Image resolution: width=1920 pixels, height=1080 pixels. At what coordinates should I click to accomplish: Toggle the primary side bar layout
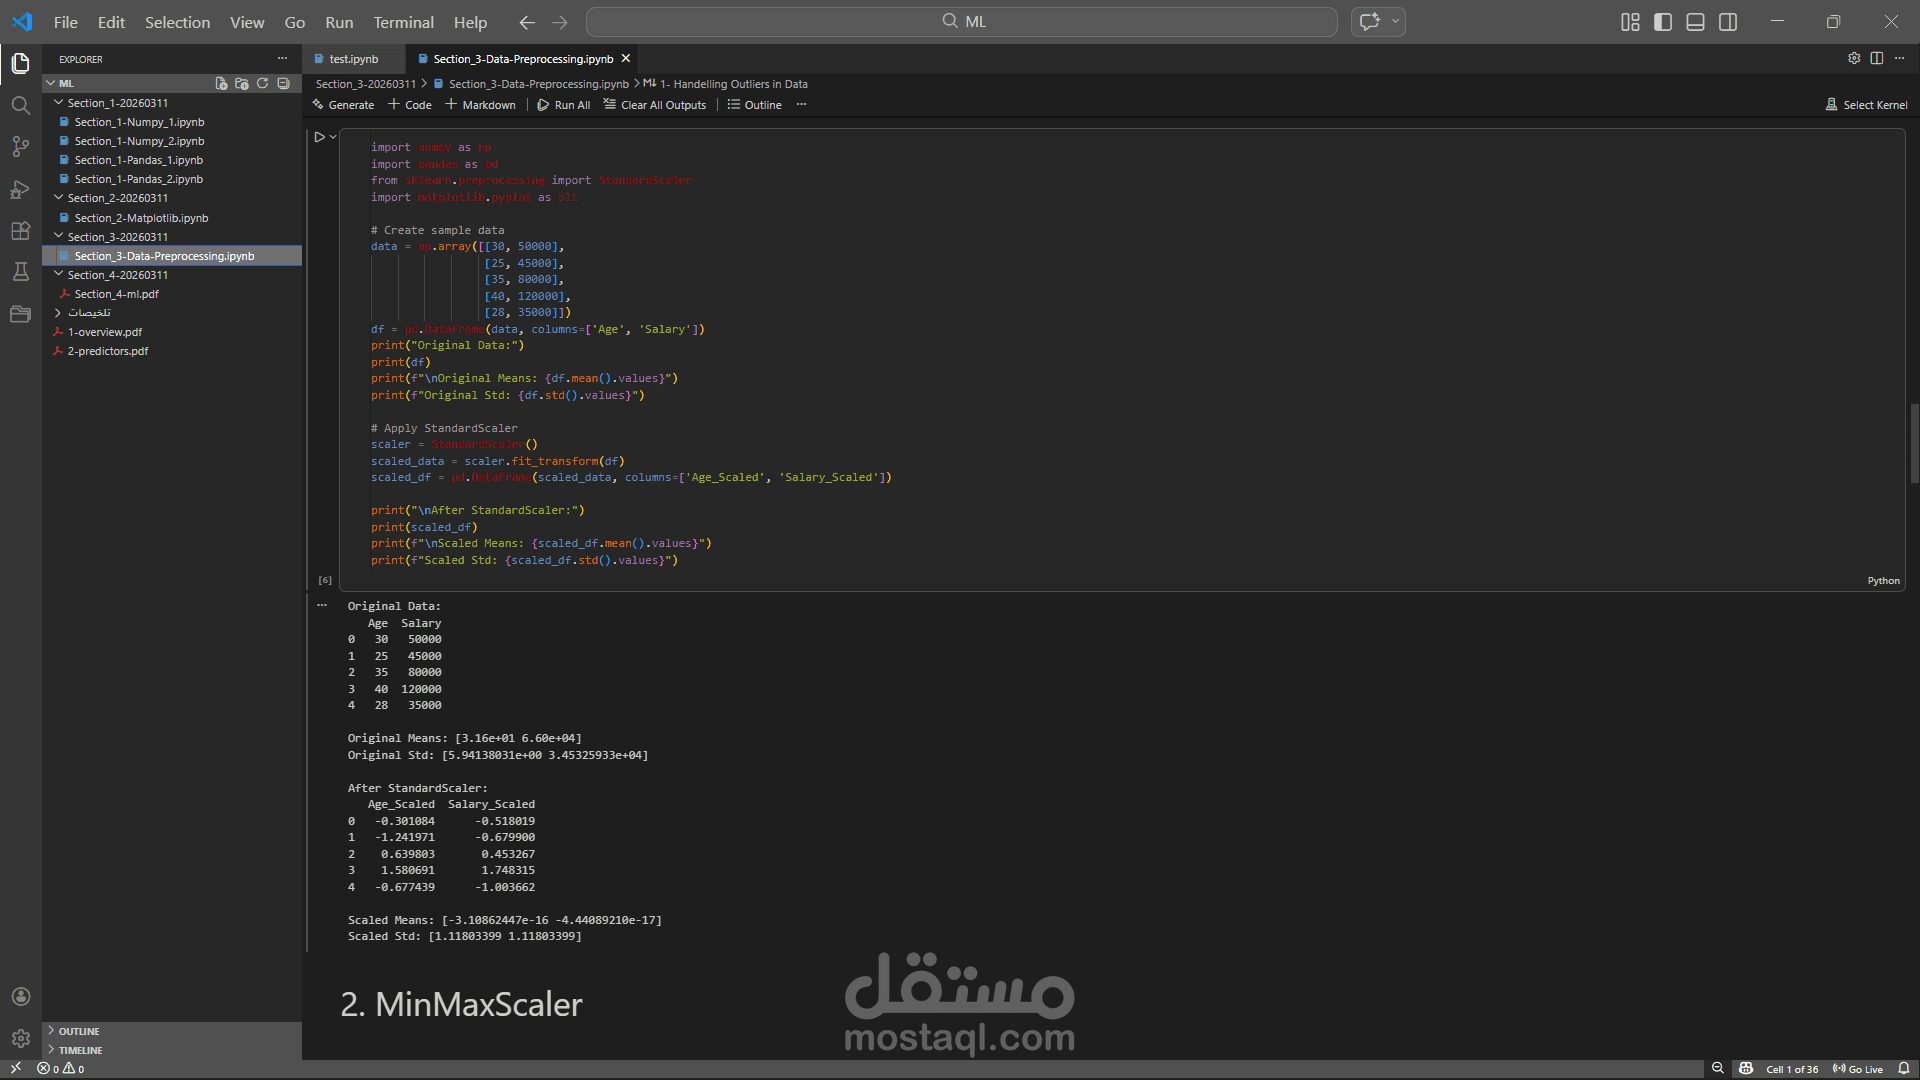1663,22
